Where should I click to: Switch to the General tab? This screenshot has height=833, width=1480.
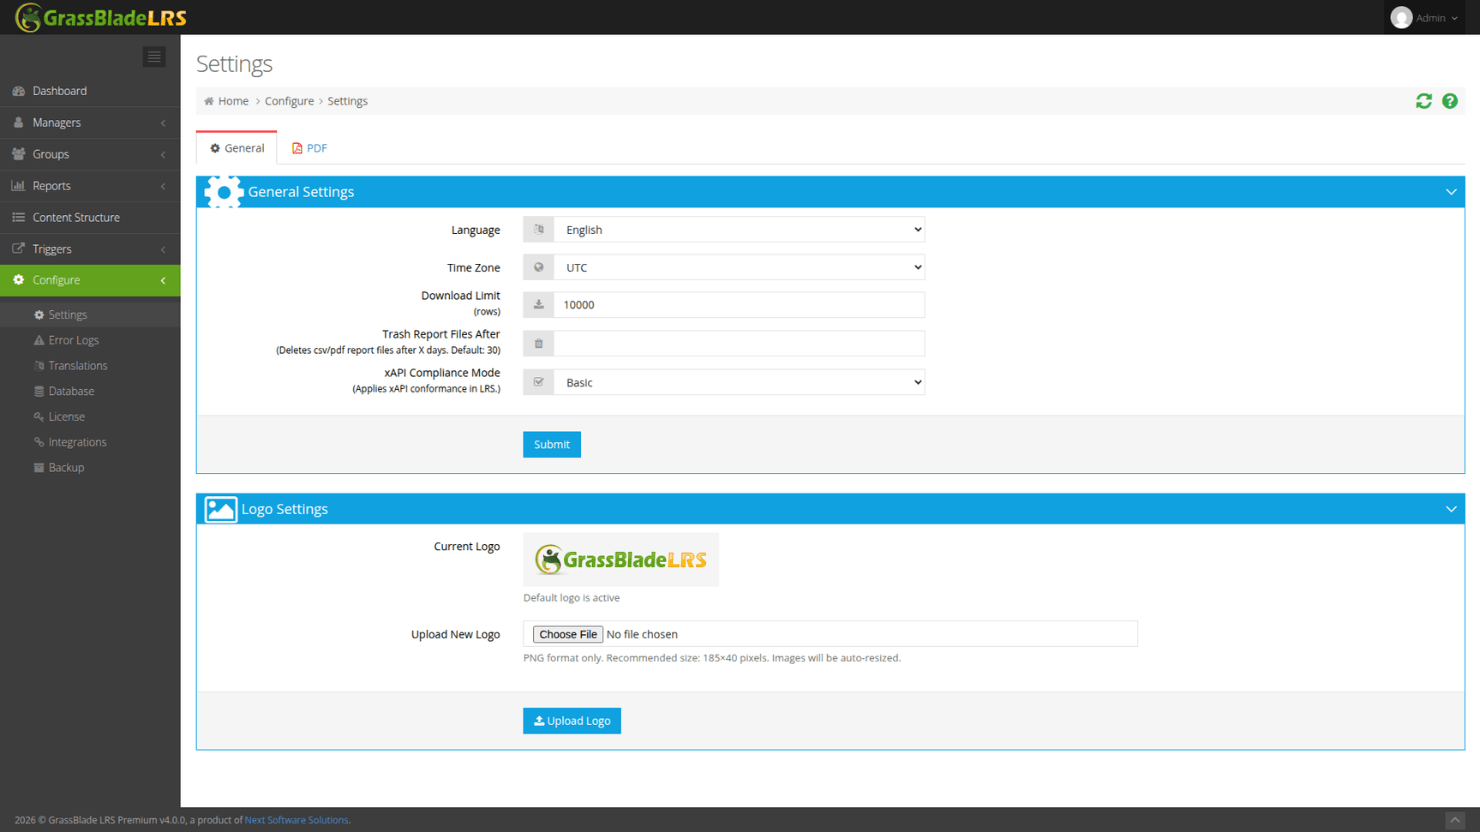(x=237, y=148)
